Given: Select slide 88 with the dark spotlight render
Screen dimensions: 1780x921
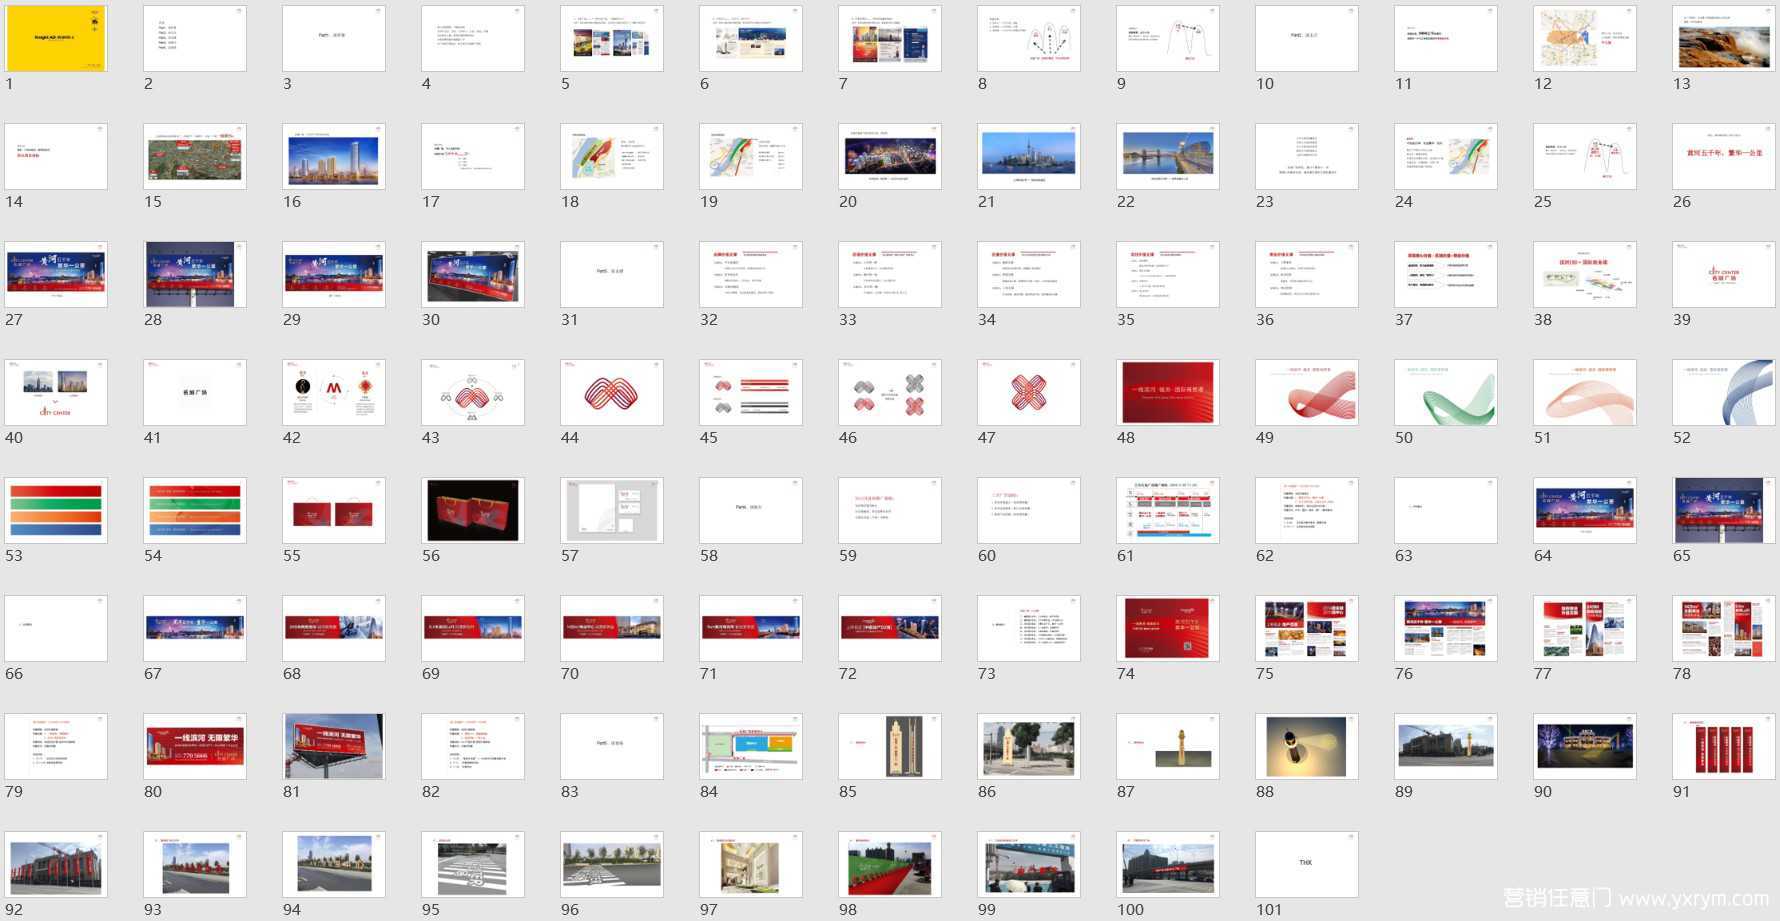Looking at the screenshot, I should coord(1306,746).
